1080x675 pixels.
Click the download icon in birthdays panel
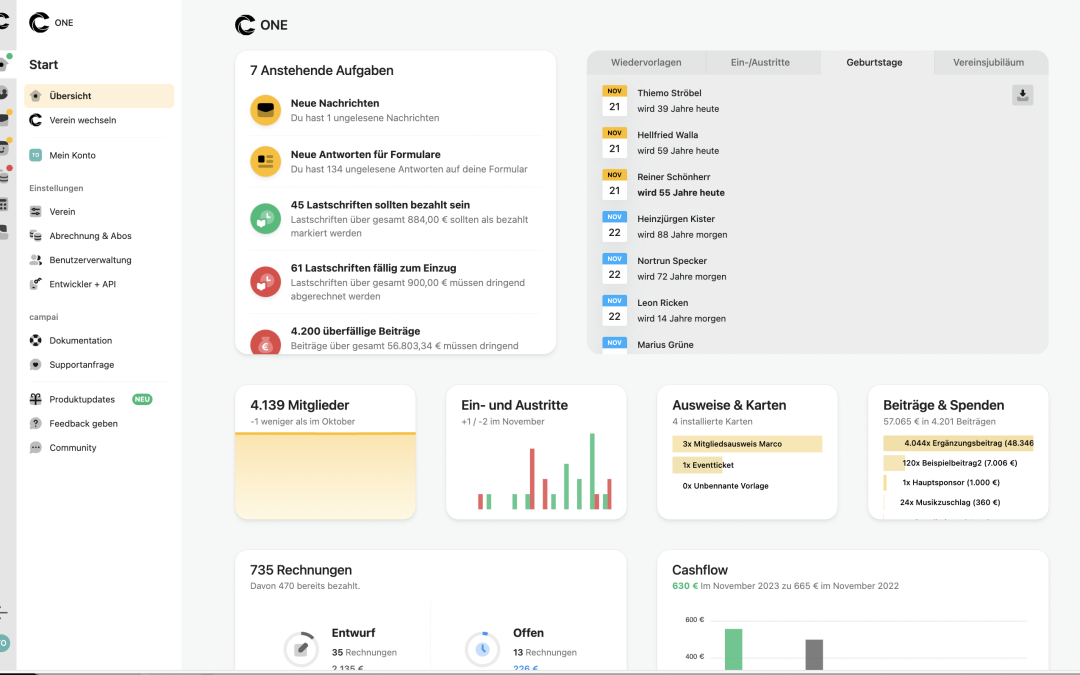coord(1022,95)
